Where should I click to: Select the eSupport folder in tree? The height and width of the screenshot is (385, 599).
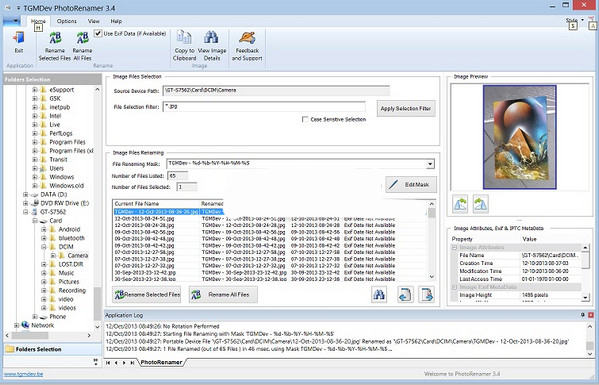tap(62, 90)
